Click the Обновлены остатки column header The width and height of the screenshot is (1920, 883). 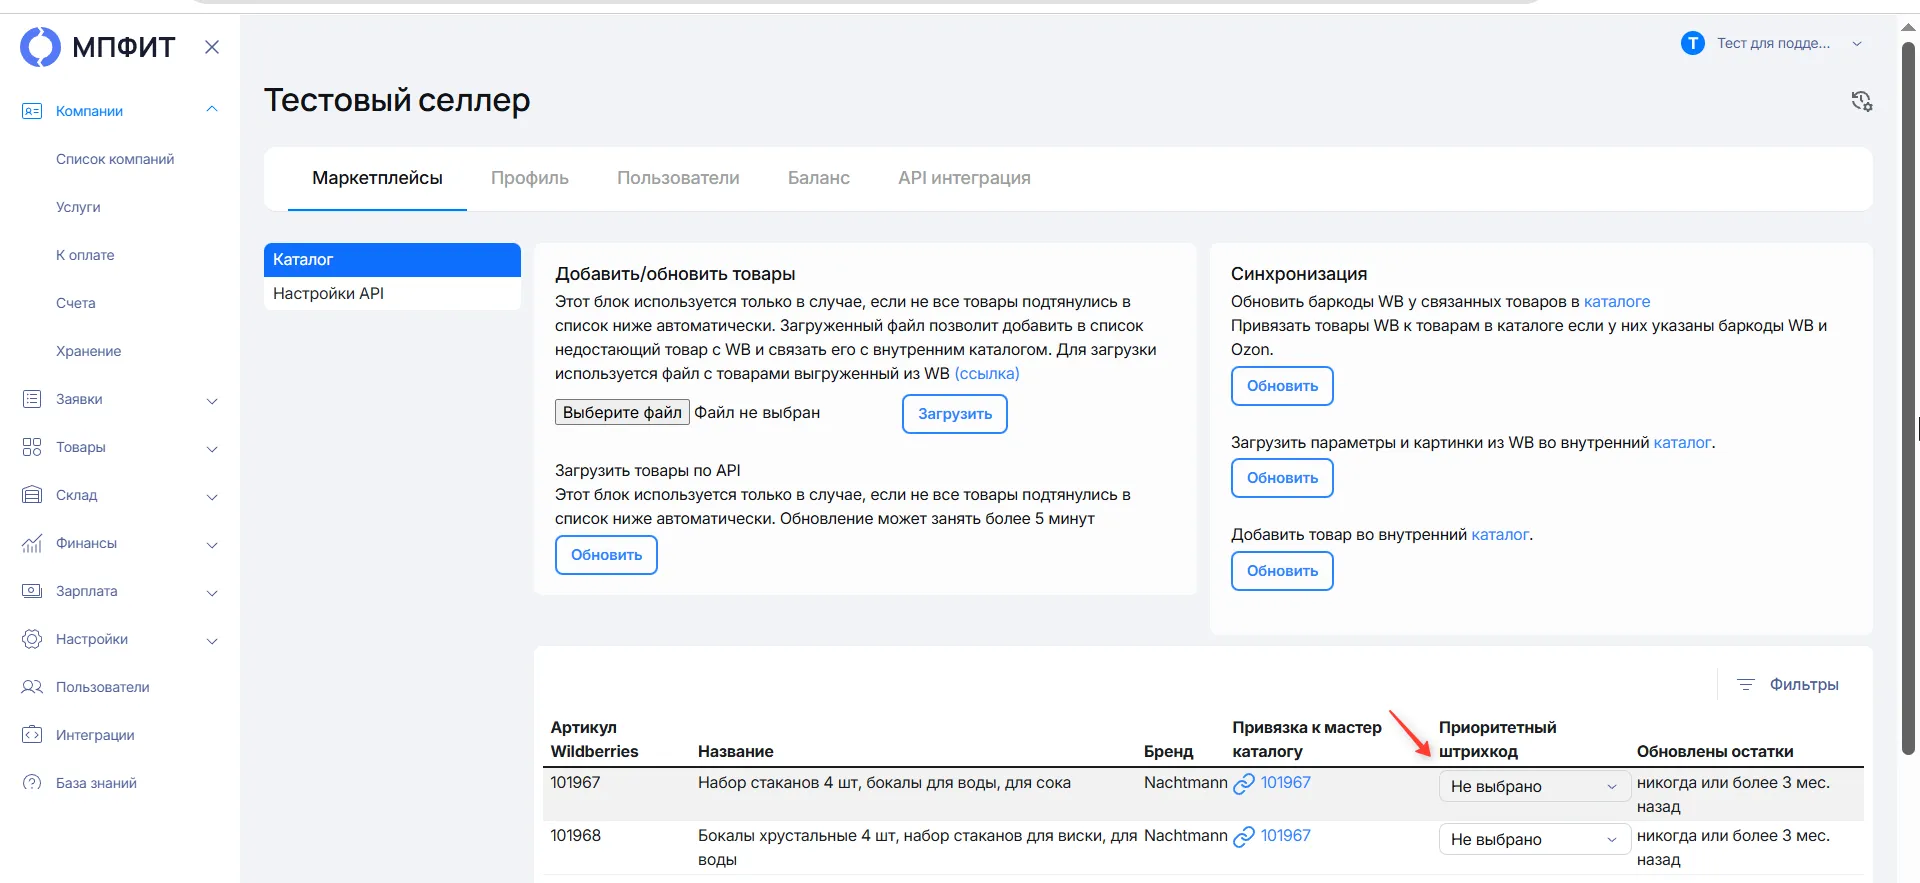point(1715,751)
